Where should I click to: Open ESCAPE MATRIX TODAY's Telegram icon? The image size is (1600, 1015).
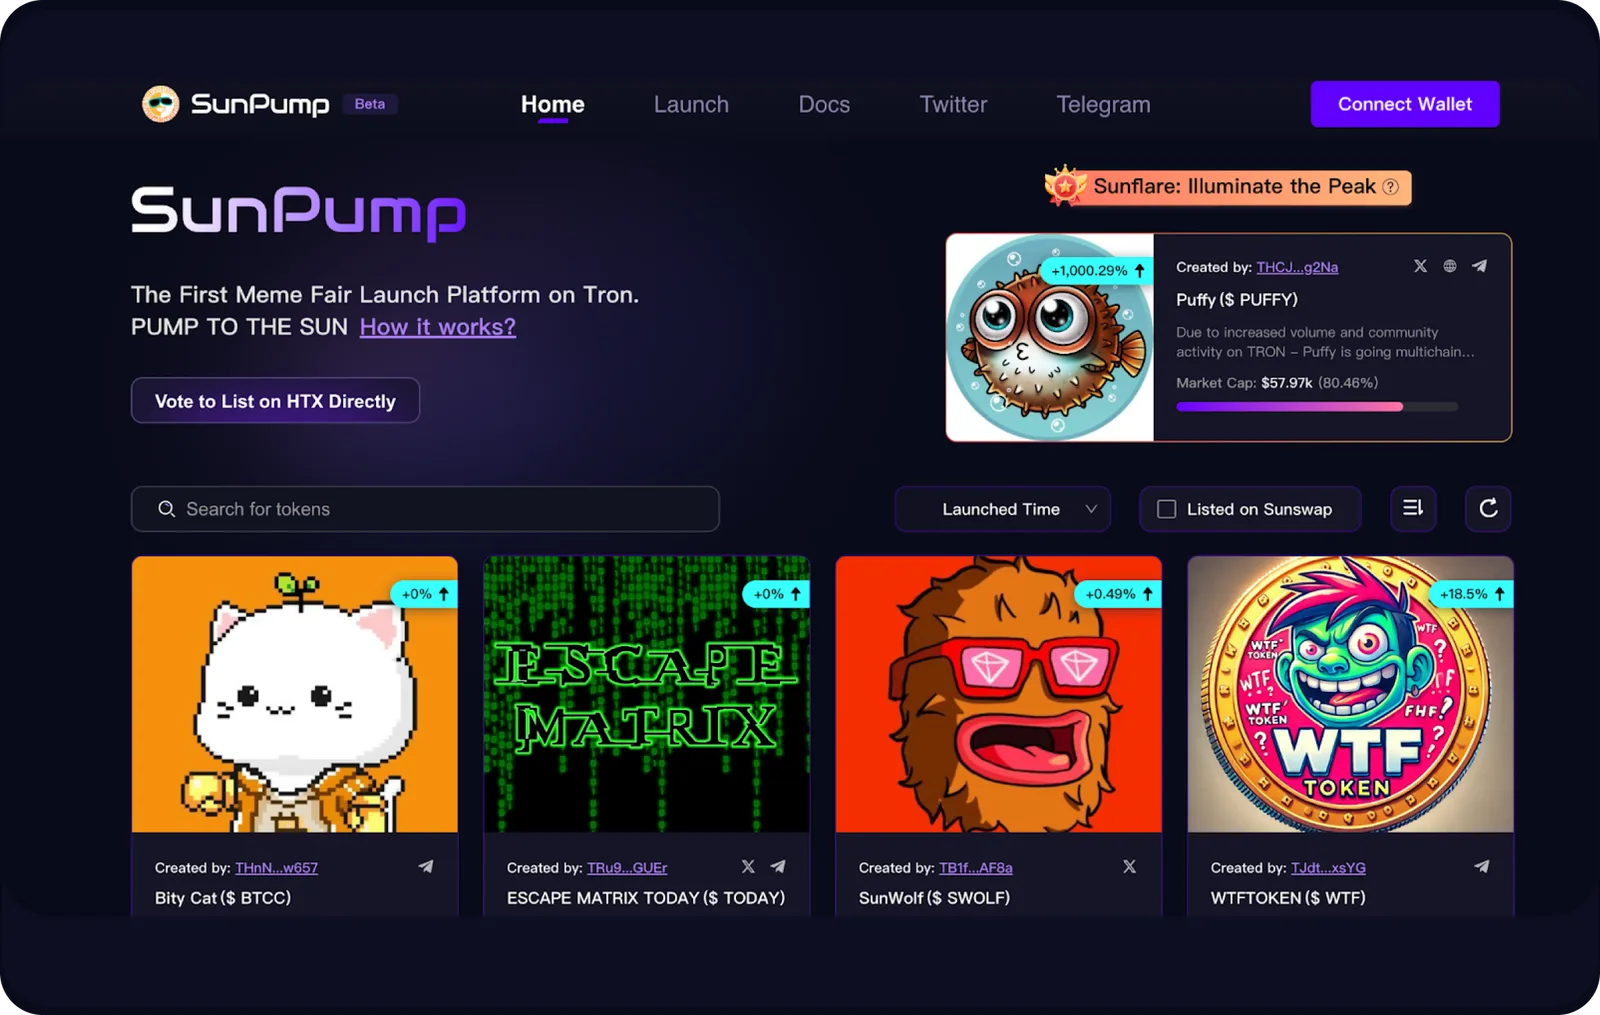pyautogui.click(x=778, y=866)
